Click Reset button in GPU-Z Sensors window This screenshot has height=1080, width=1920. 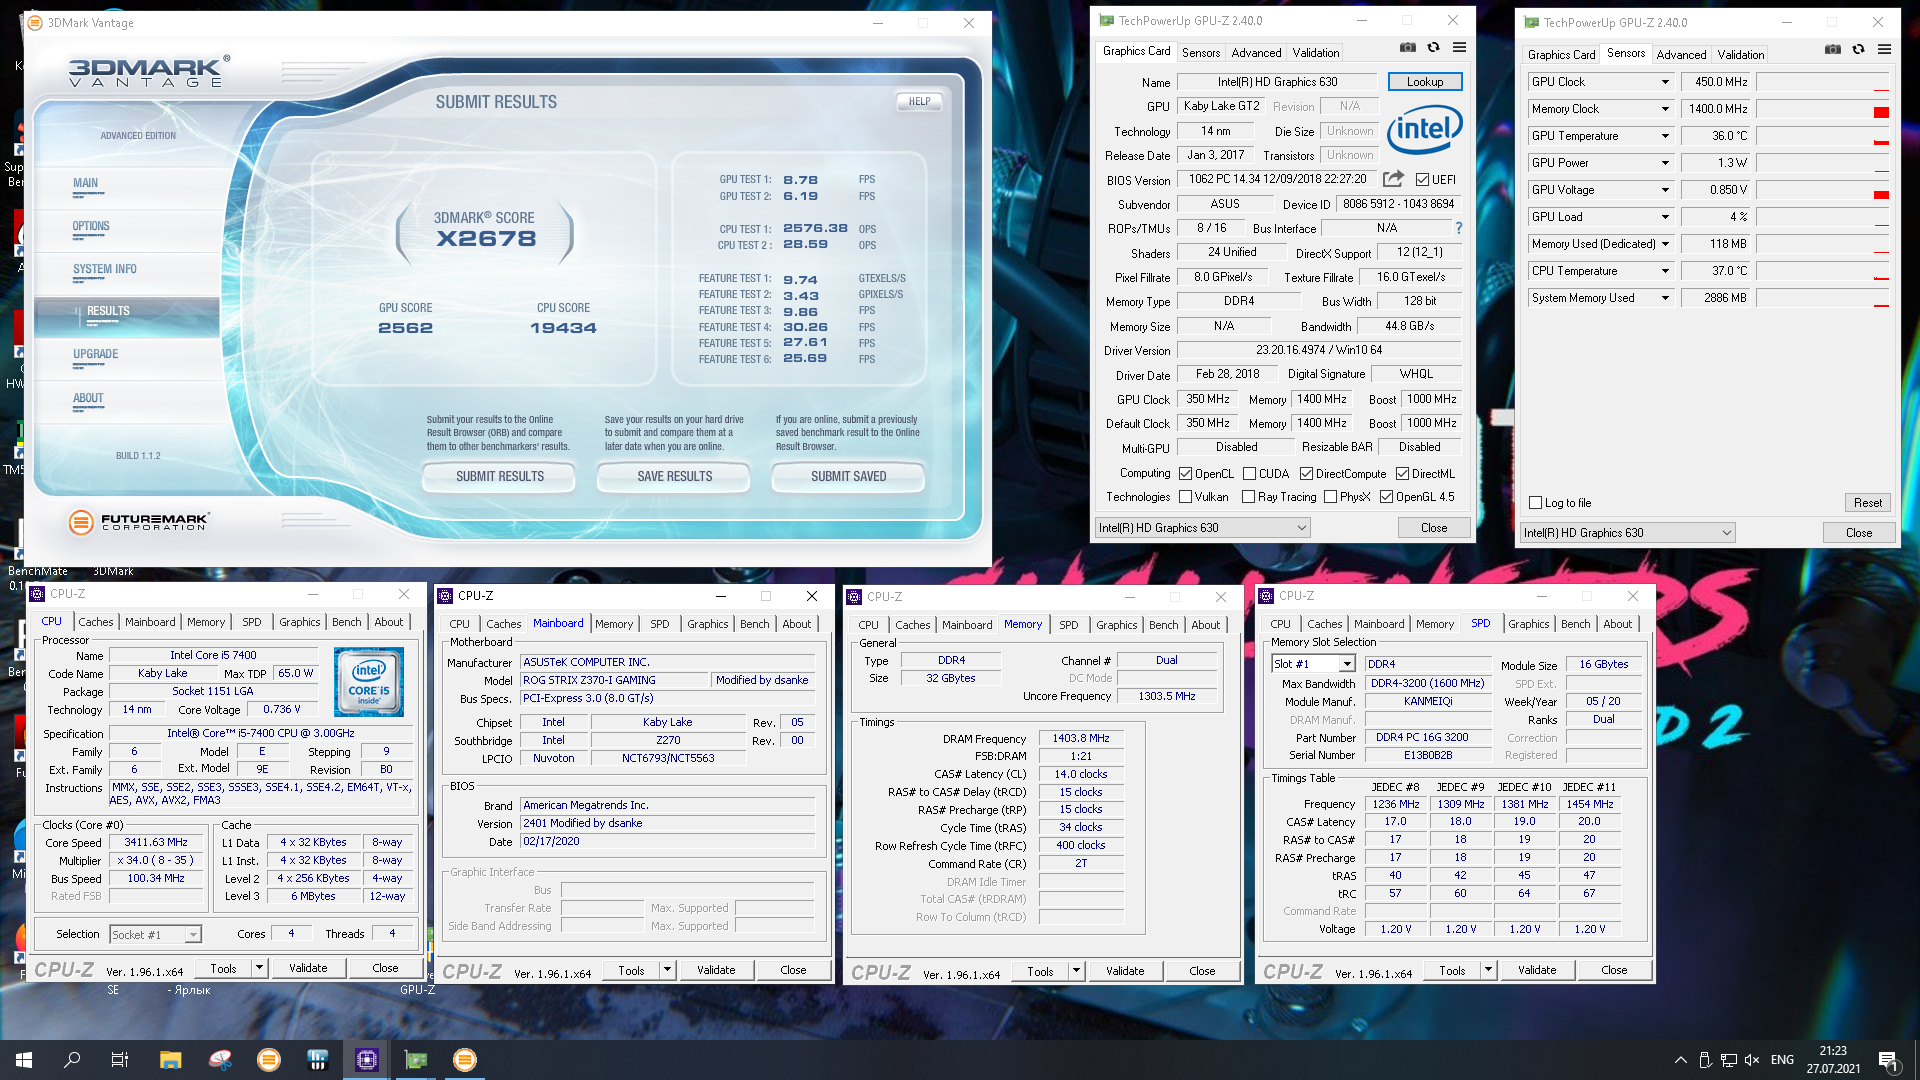(1867, 503)
